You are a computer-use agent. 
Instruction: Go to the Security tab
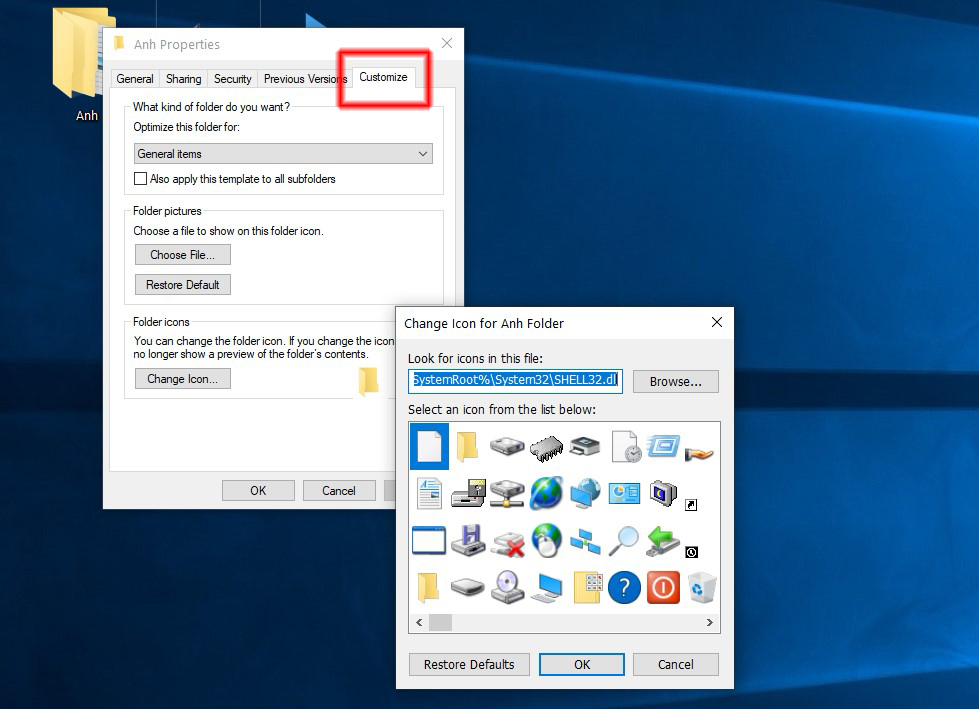click(x=232, y=79)
